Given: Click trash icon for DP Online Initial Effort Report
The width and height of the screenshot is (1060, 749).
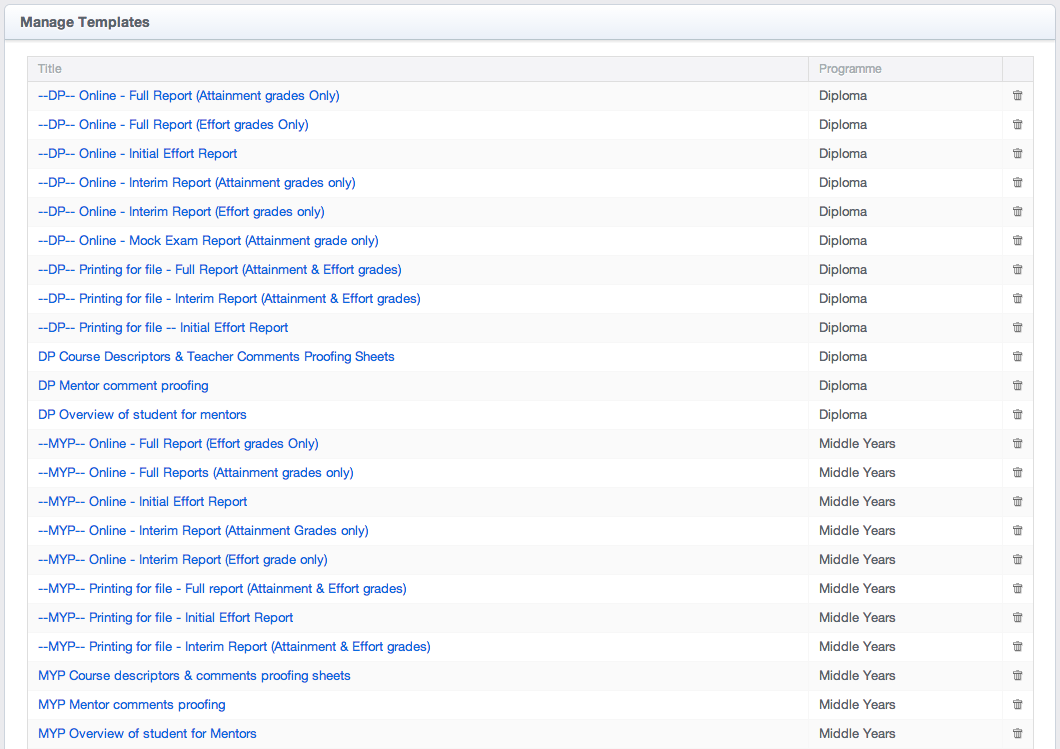Looking at the screenshot, I should pyautogui.click(x=1017, y=153).
